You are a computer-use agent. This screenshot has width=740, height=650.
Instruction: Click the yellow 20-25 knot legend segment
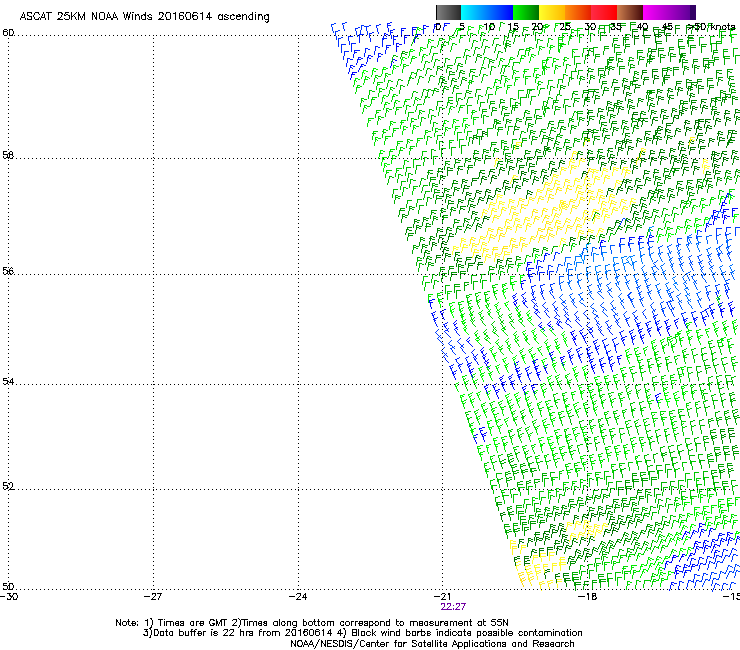[552, 12]
